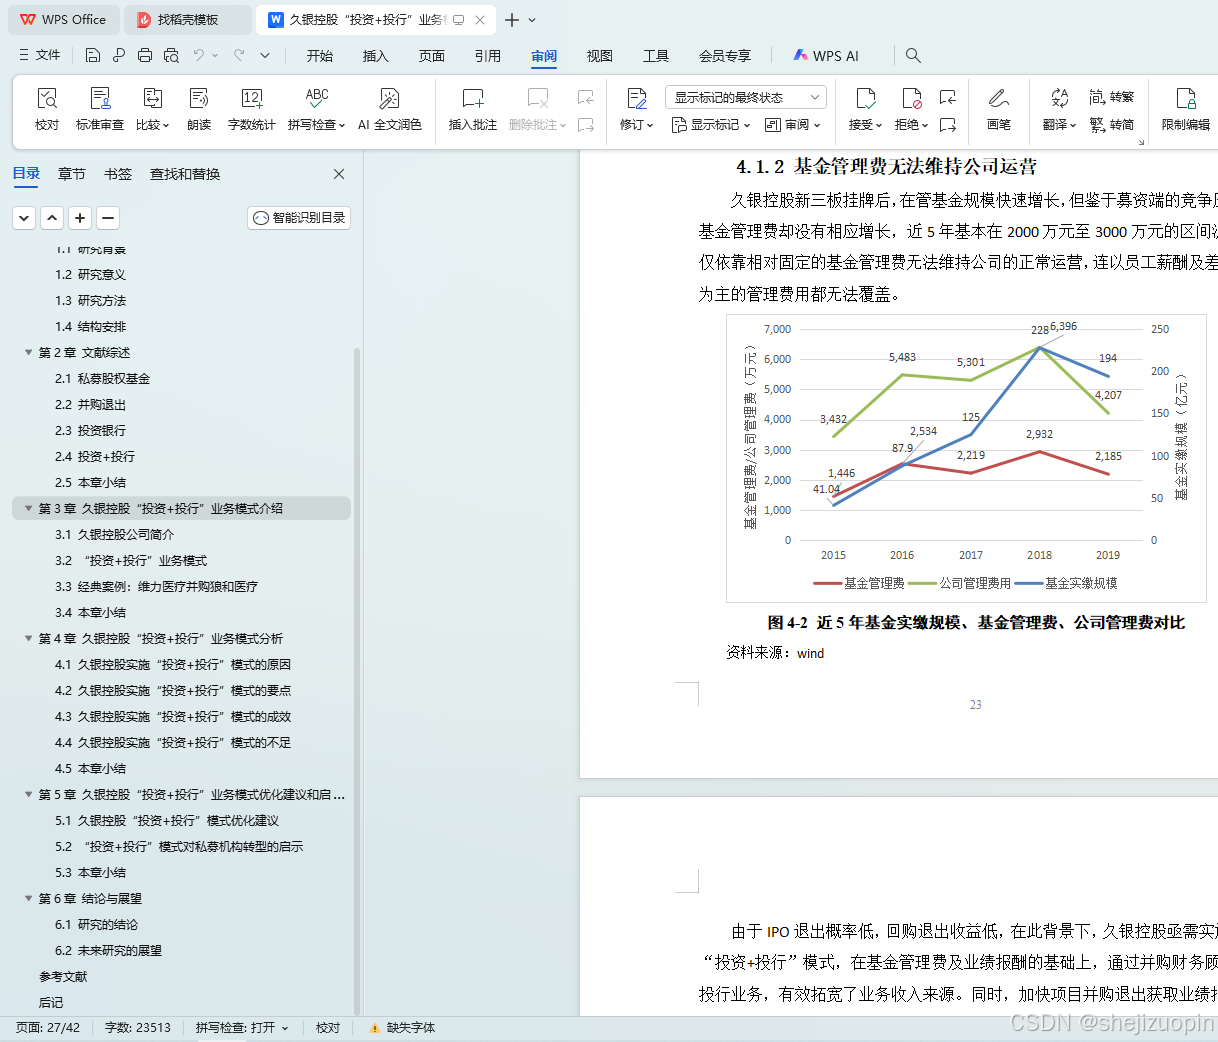
Task: Click the WPS Office home tab
Action: (x=63, y=20)
